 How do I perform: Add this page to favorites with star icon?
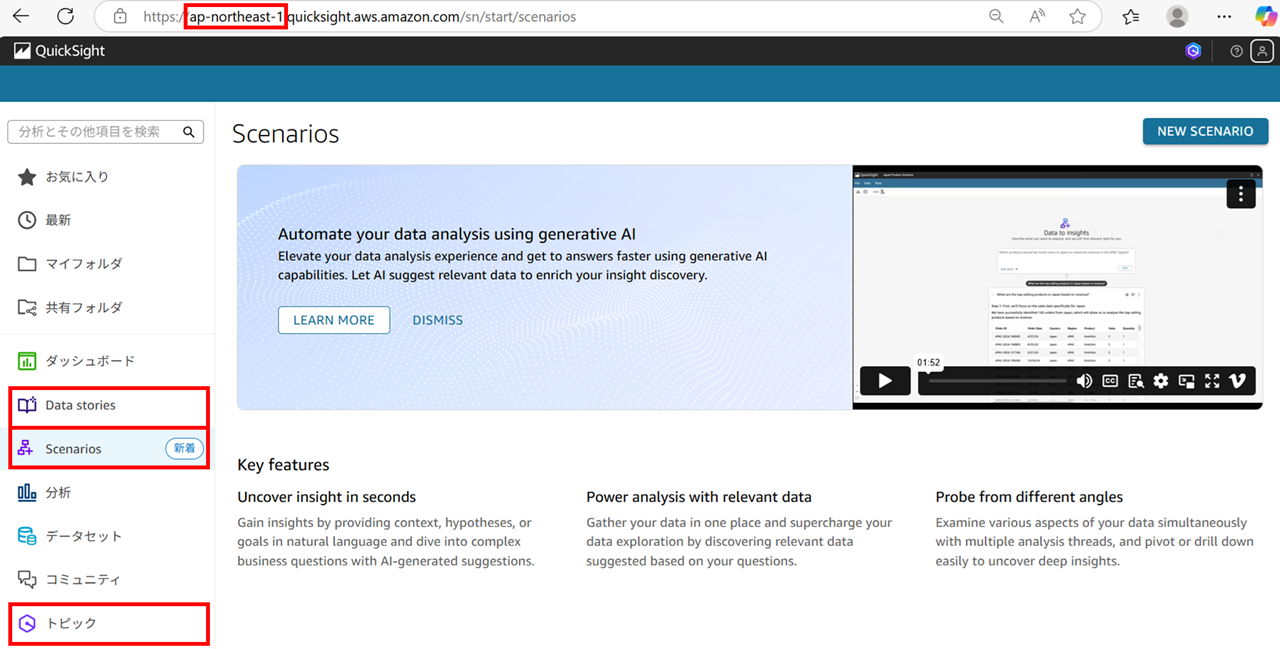click(1077, 16)
